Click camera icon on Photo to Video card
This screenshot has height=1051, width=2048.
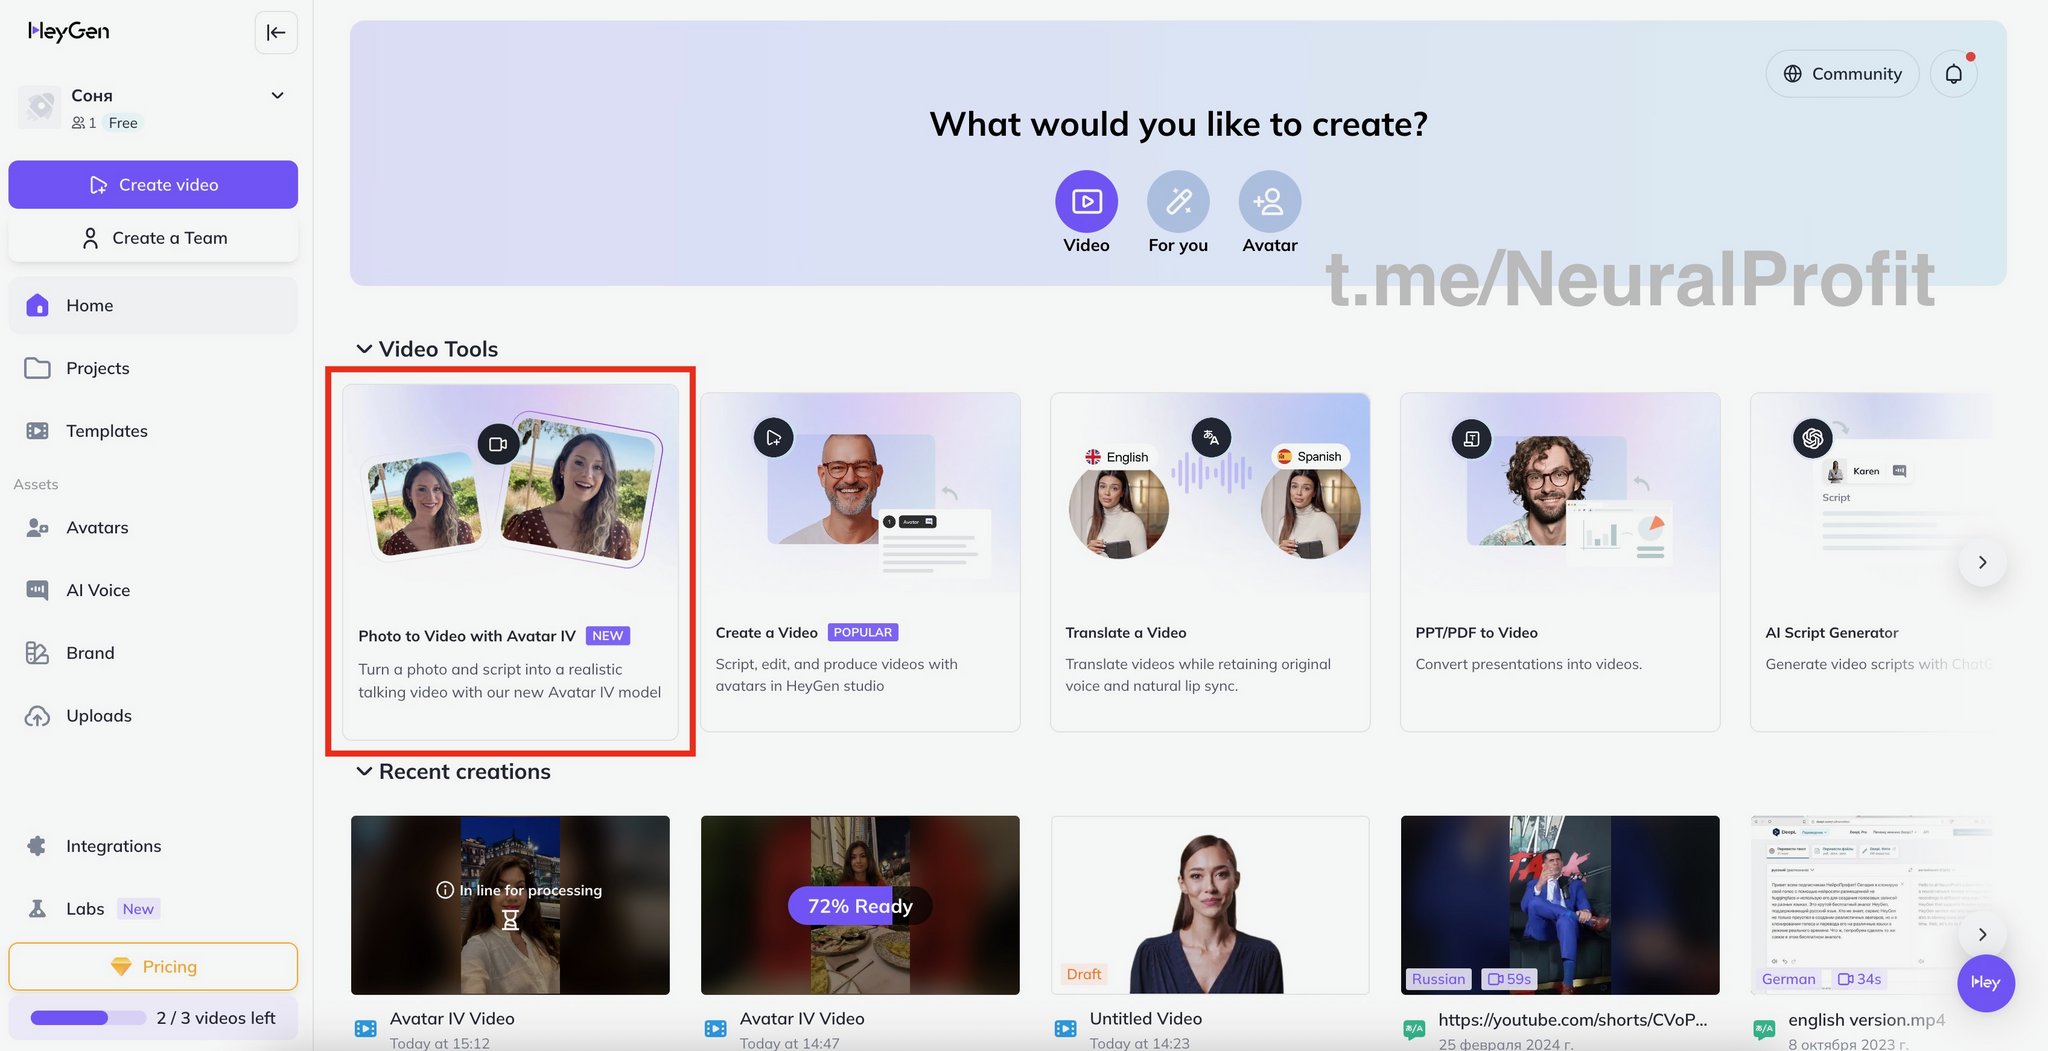tap(498, 444)
